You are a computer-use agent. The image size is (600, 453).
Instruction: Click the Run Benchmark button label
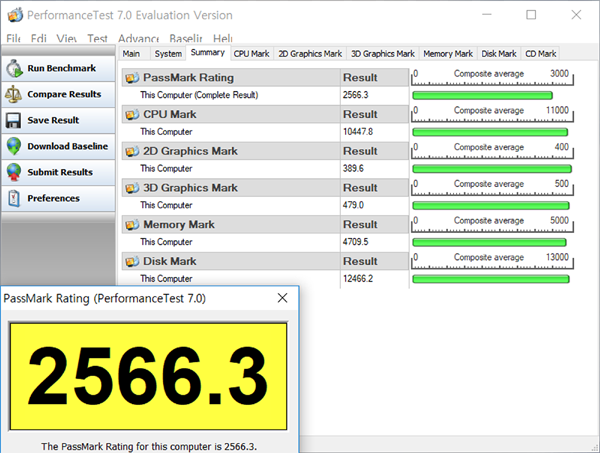pyautogui.click(x=62, y=68)
